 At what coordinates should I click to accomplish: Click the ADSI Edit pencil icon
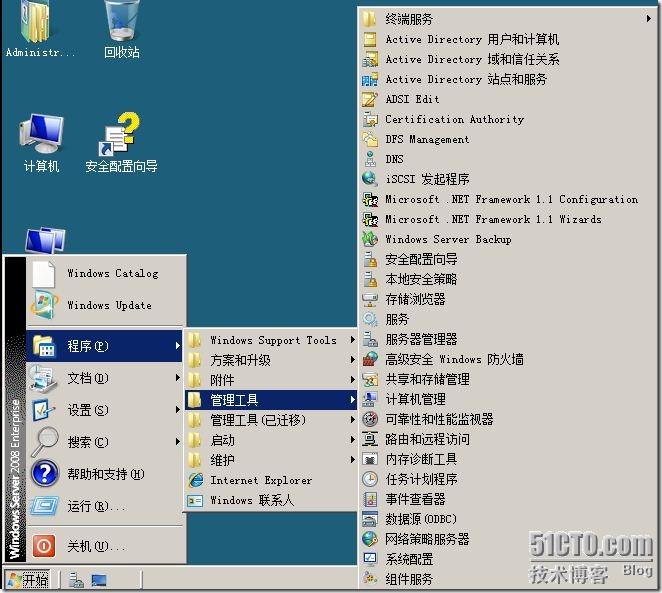pyautogui.click(x=370, y=99)
